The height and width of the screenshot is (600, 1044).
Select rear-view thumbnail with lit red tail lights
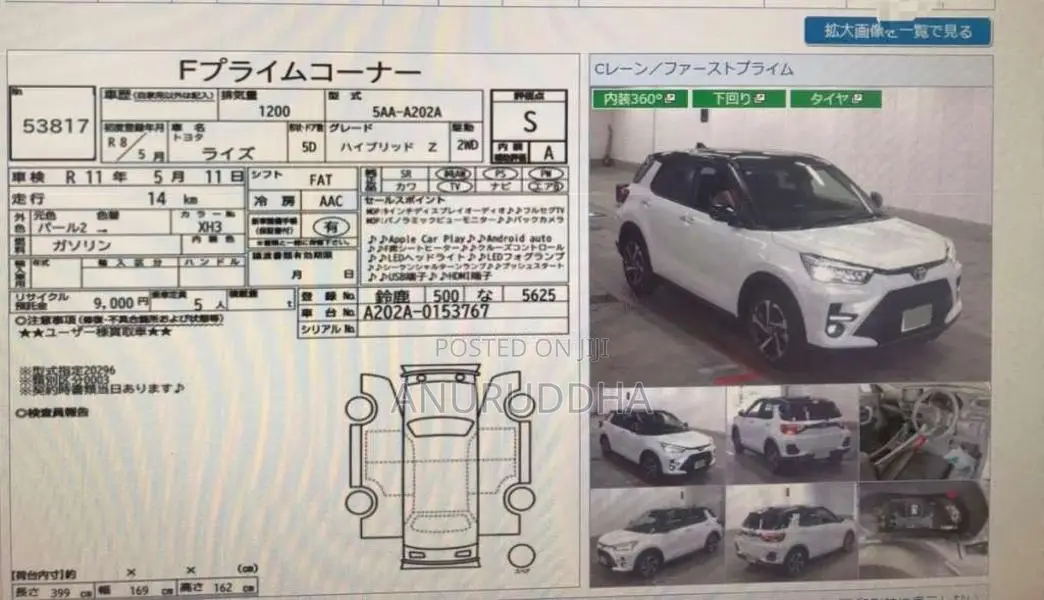[x=791, y=434]
